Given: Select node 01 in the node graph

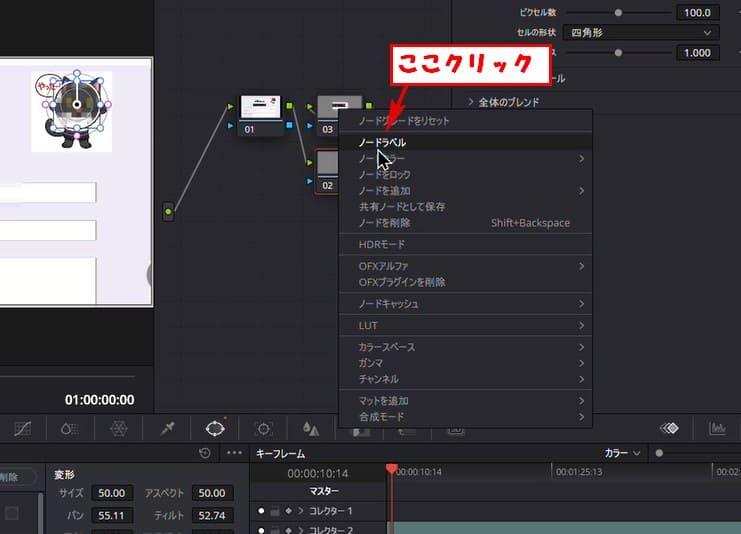Looking at the screenshot, I should point(260,109).
